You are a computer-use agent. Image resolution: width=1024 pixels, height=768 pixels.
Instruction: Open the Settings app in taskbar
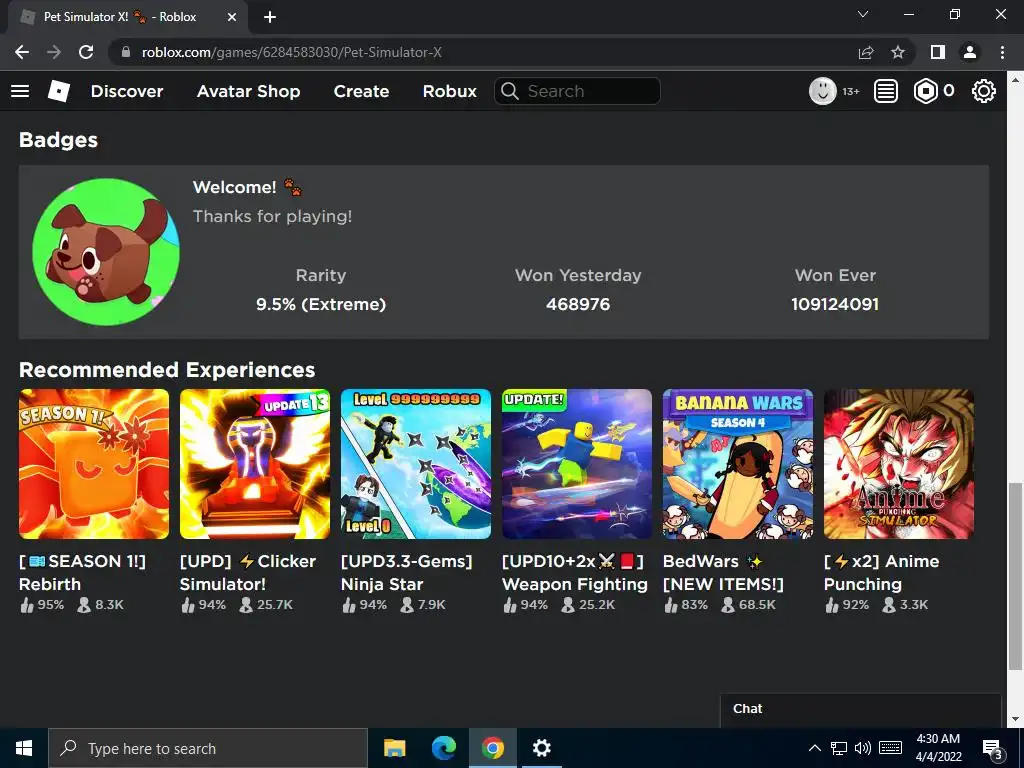click(x=541, y=748)
